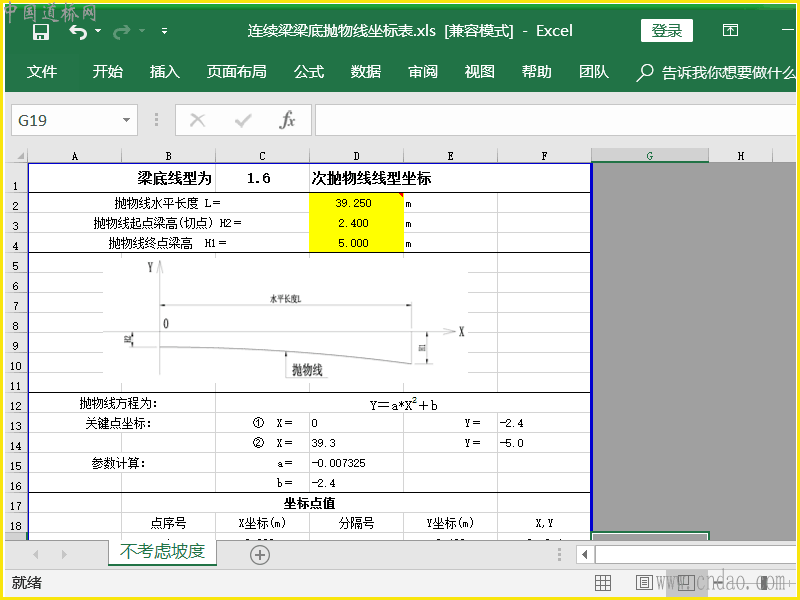Screen dimensions: 800x600
Task: Open the 帮助 tab
Action: [x=537, y=72]
